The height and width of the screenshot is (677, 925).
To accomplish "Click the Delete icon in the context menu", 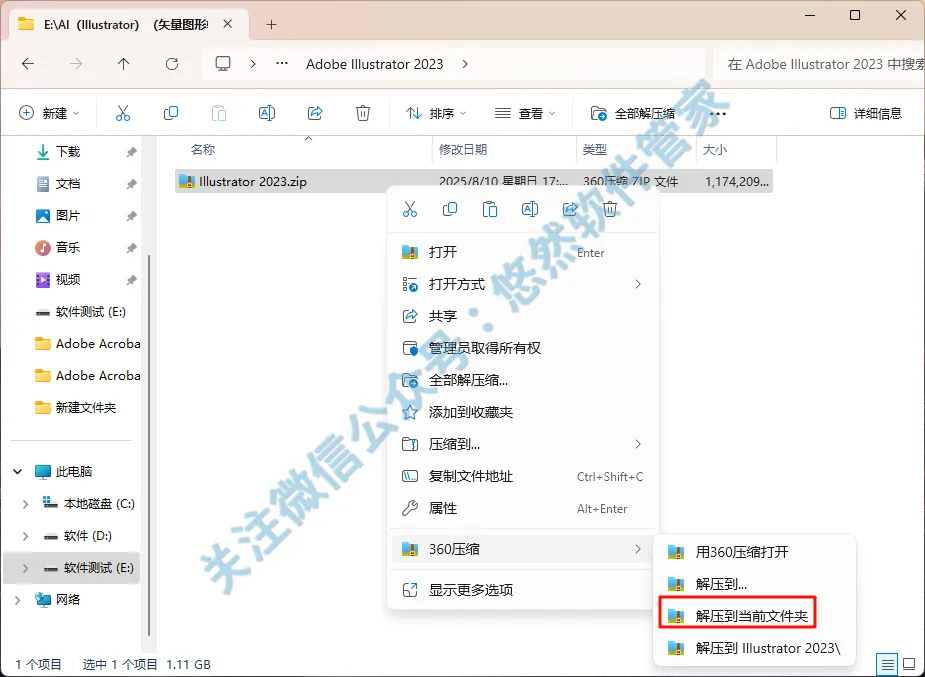I will tap(610, 209).
